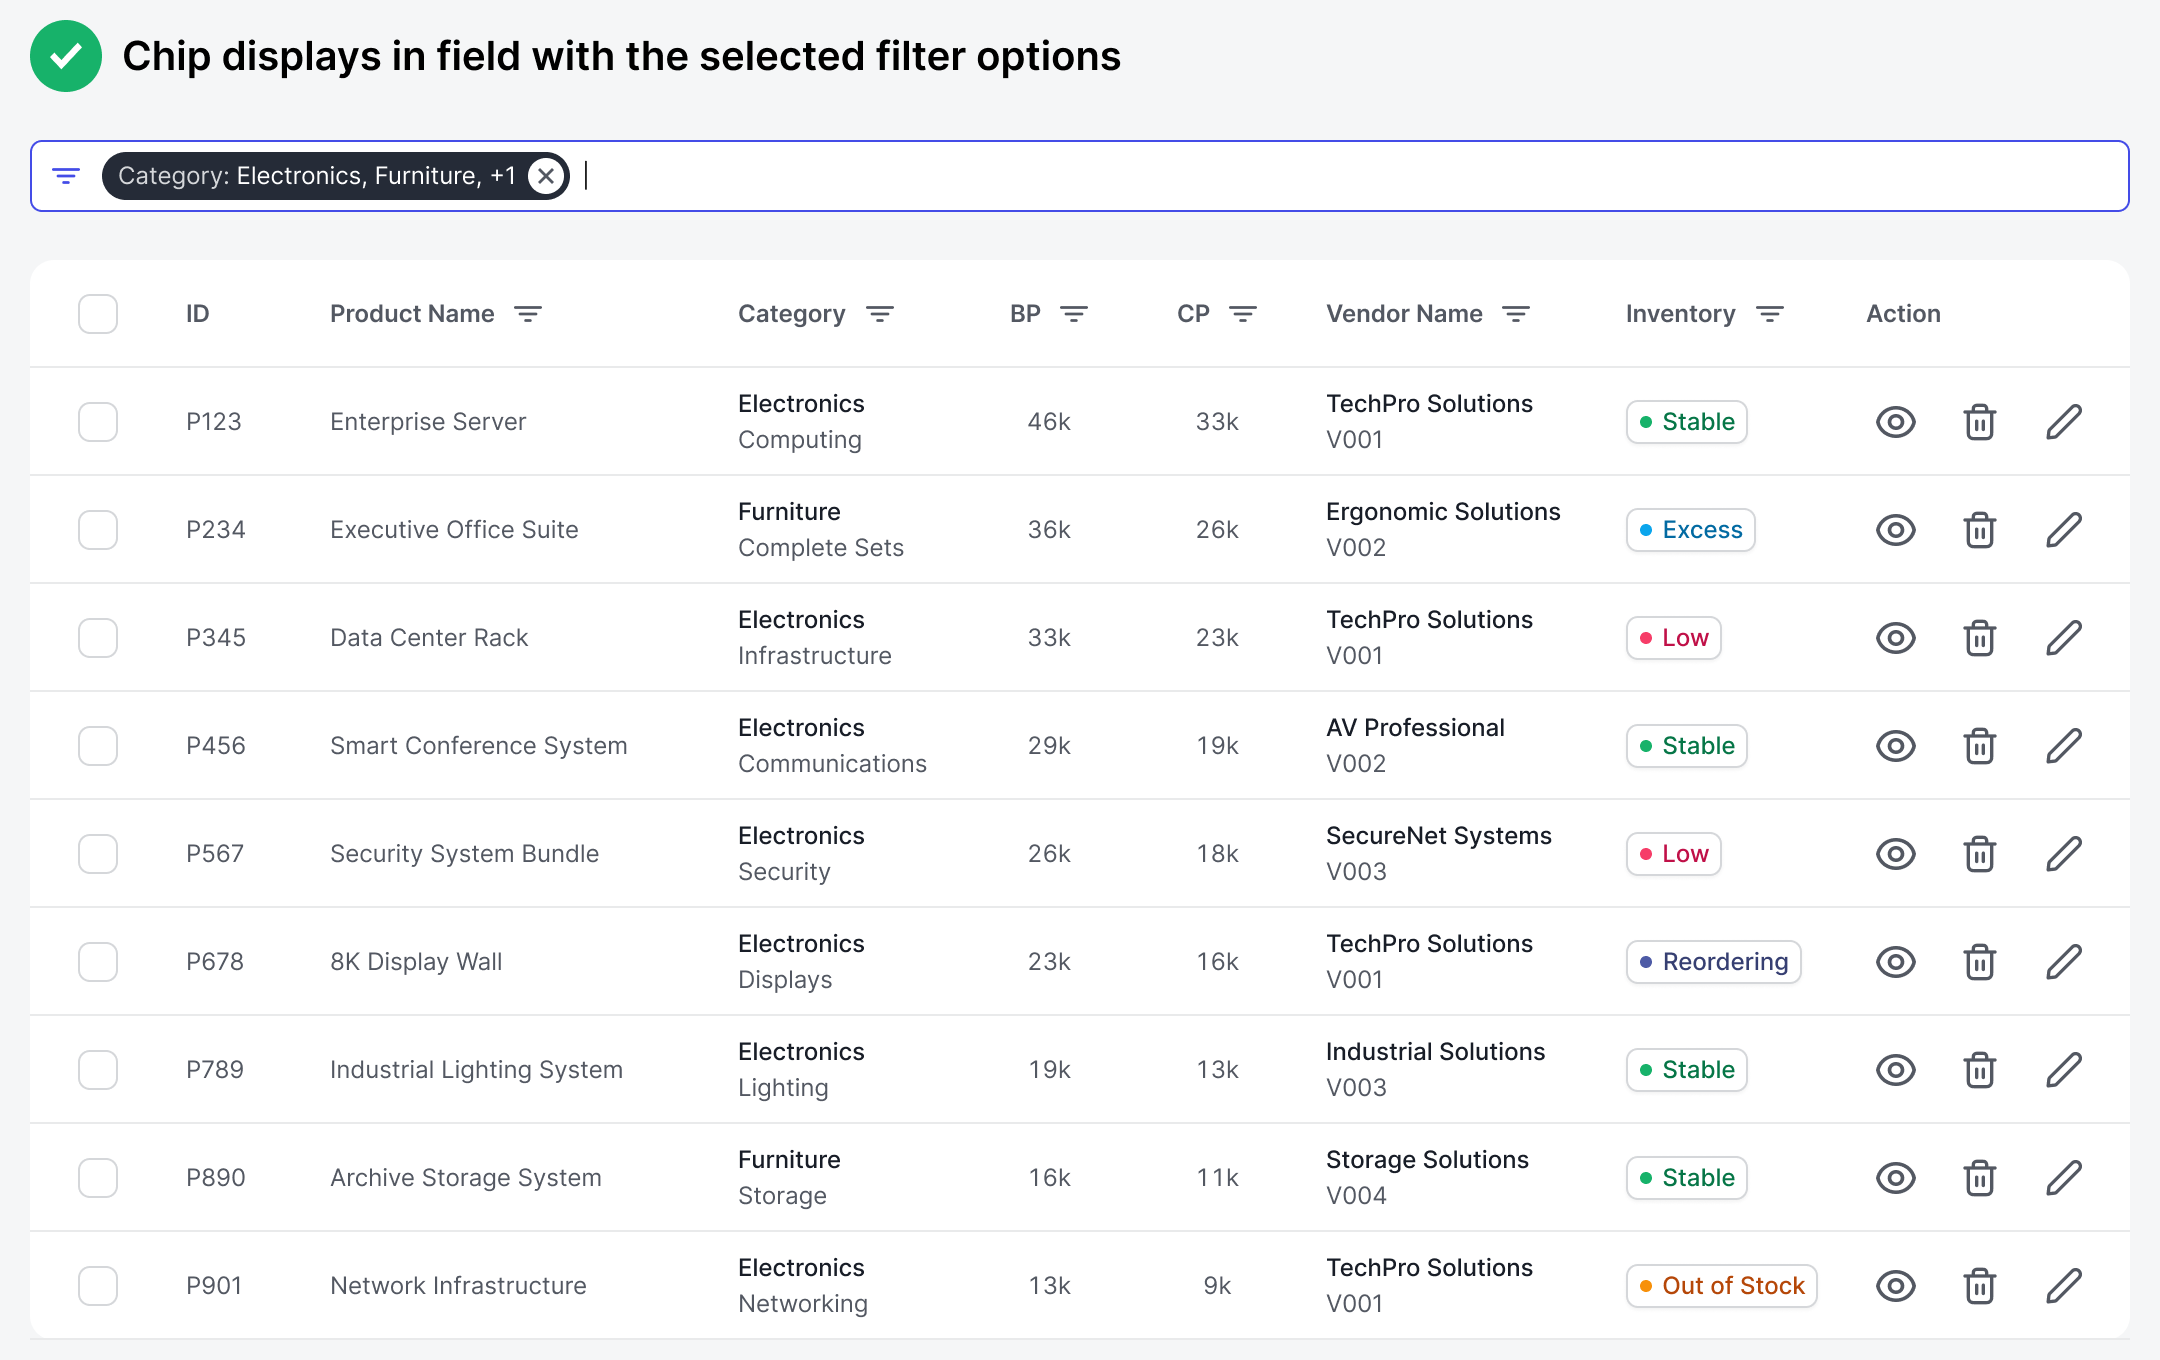Toggle the select-all header checkbox

[98, 314]
